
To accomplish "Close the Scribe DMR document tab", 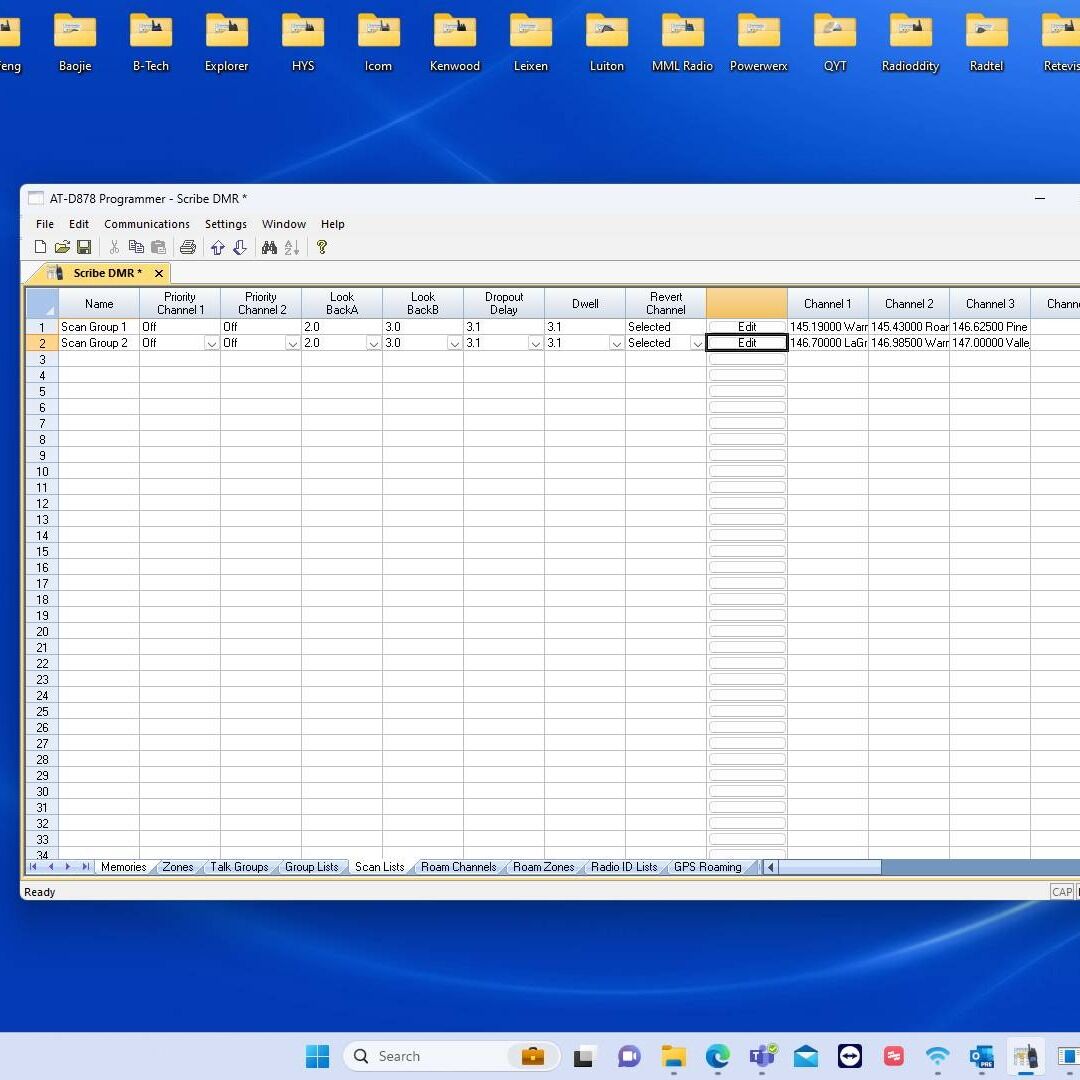I will point(159,273).
